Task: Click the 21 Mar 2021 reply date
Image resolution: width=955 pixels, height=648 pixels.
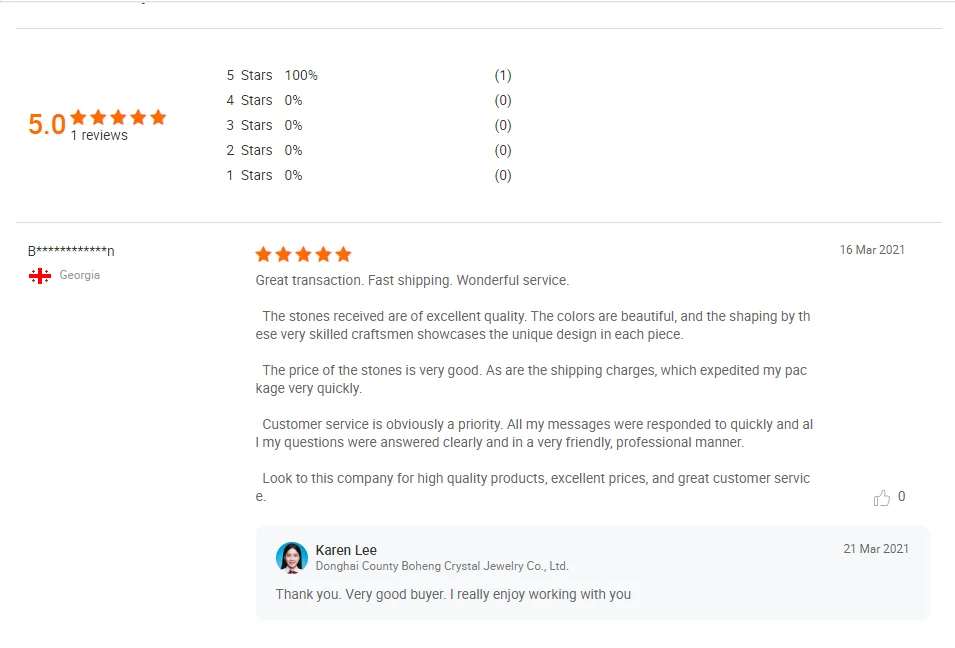Action: coord(876,549)
